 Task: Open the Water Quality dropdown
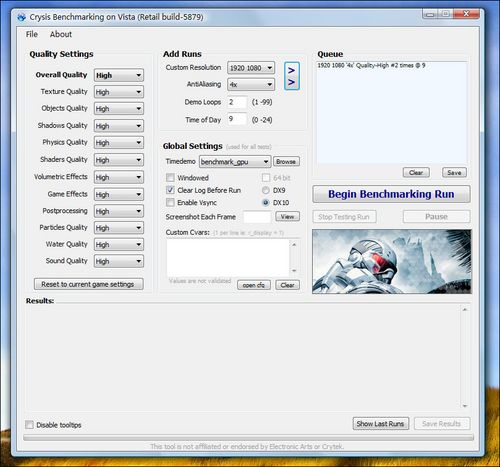[119, 245]
